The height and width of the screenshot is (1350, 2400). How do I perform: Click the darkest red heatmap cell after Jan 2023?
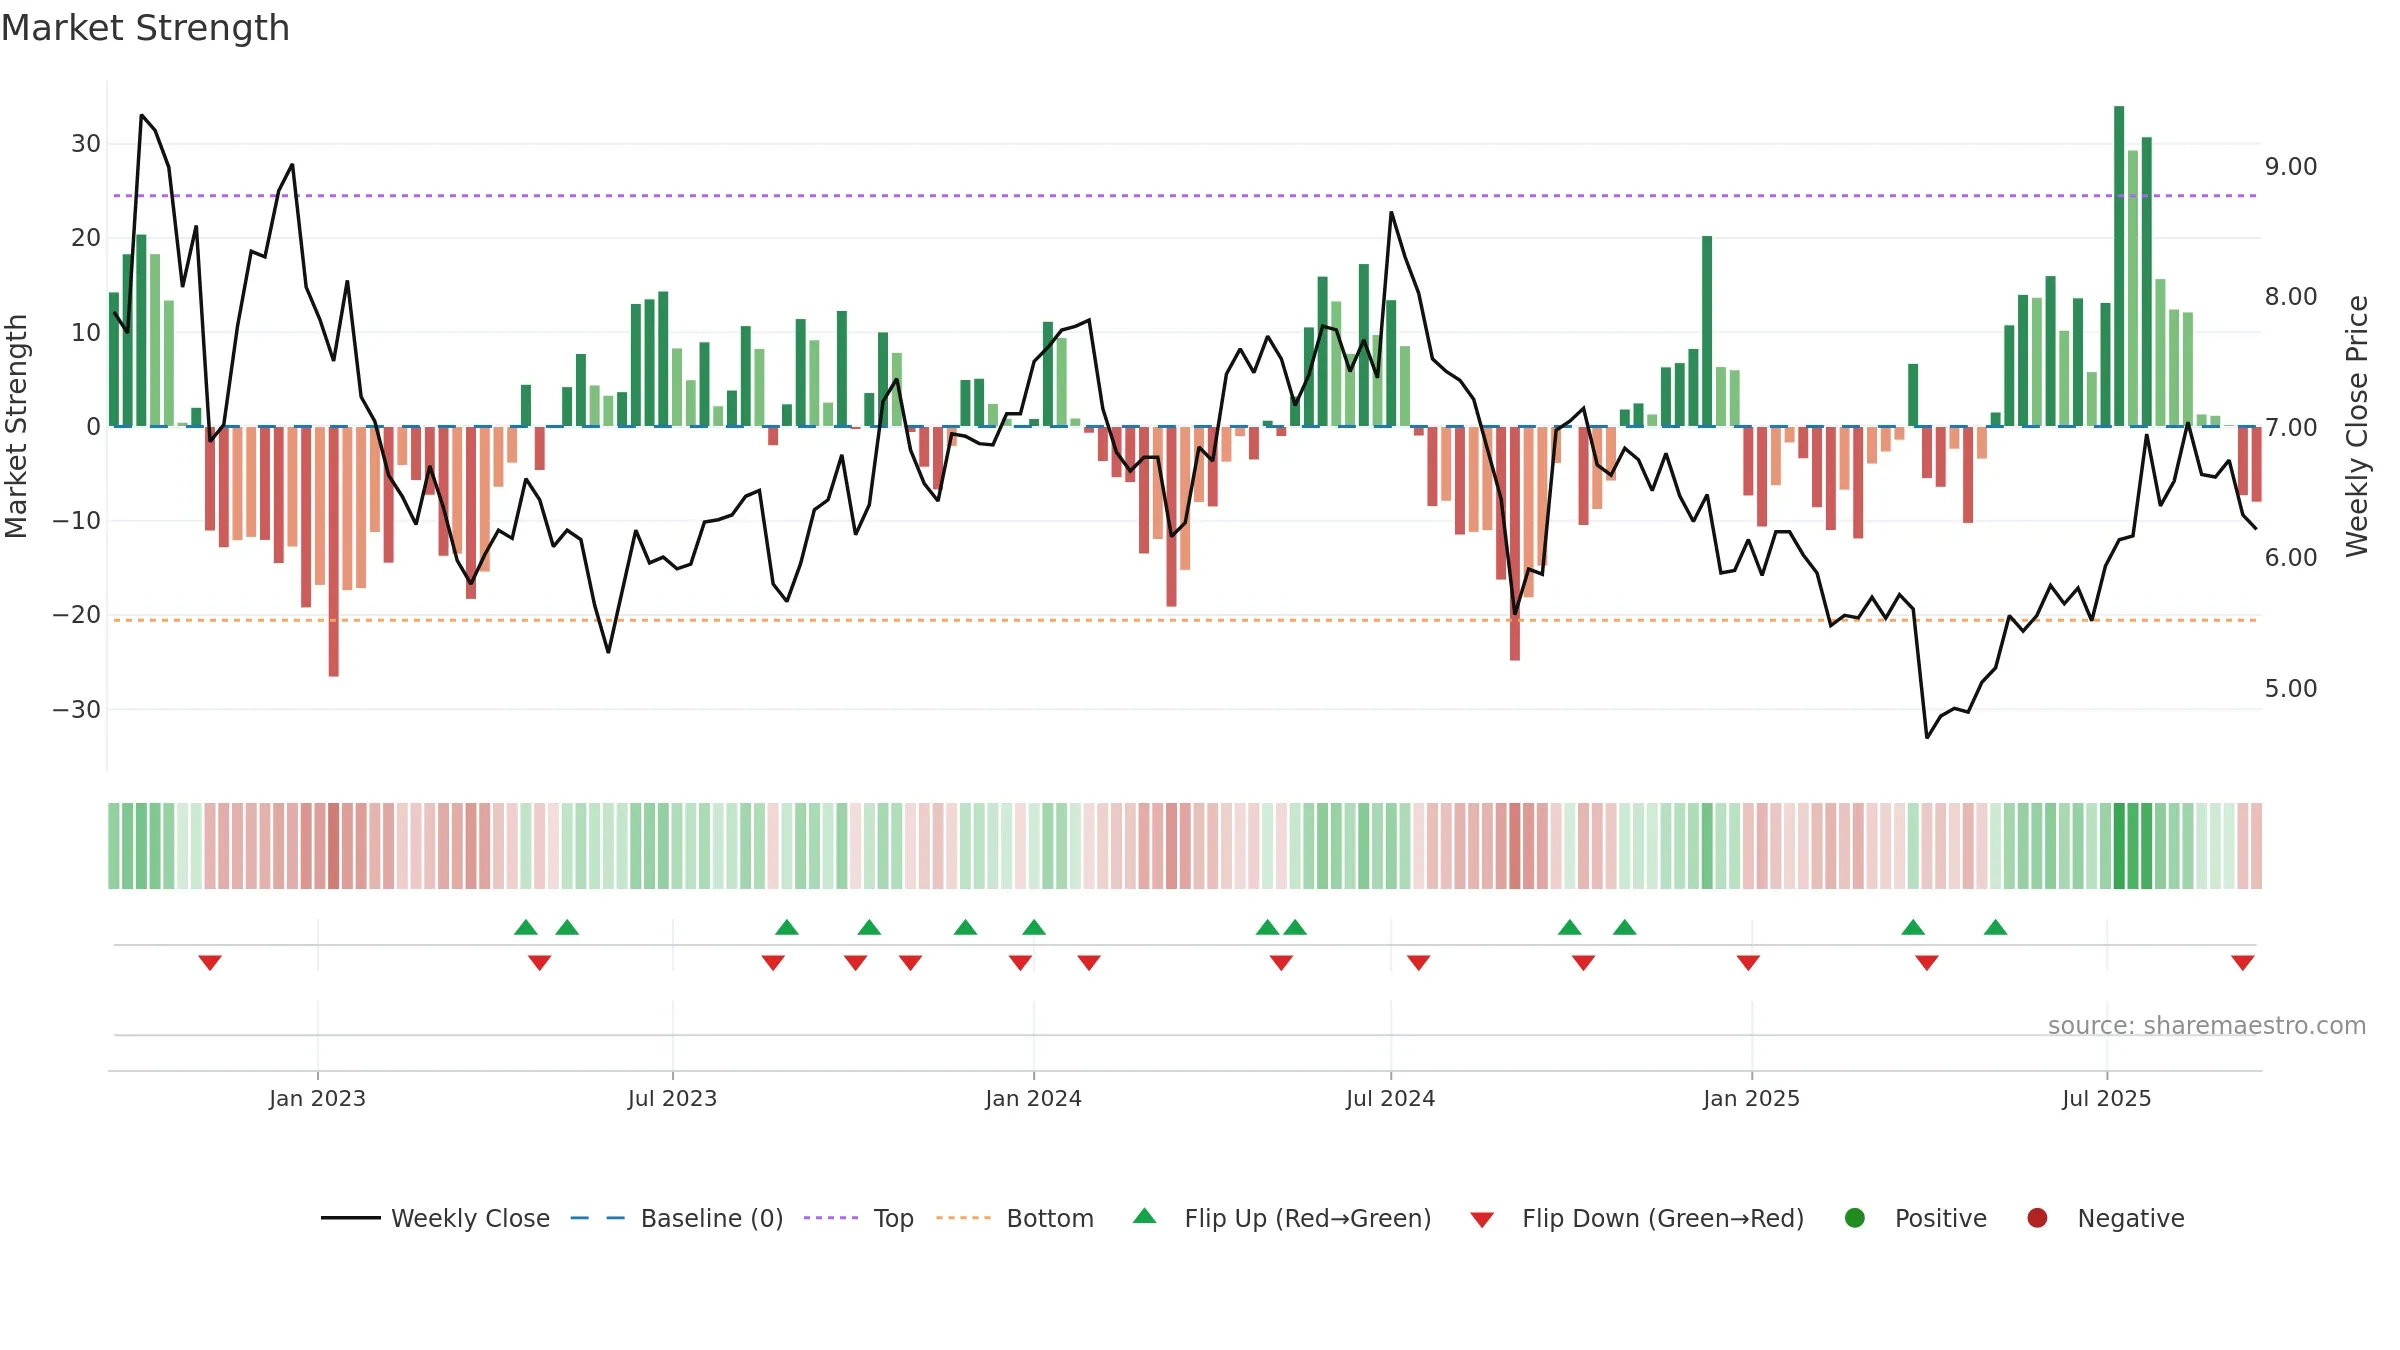333,846
